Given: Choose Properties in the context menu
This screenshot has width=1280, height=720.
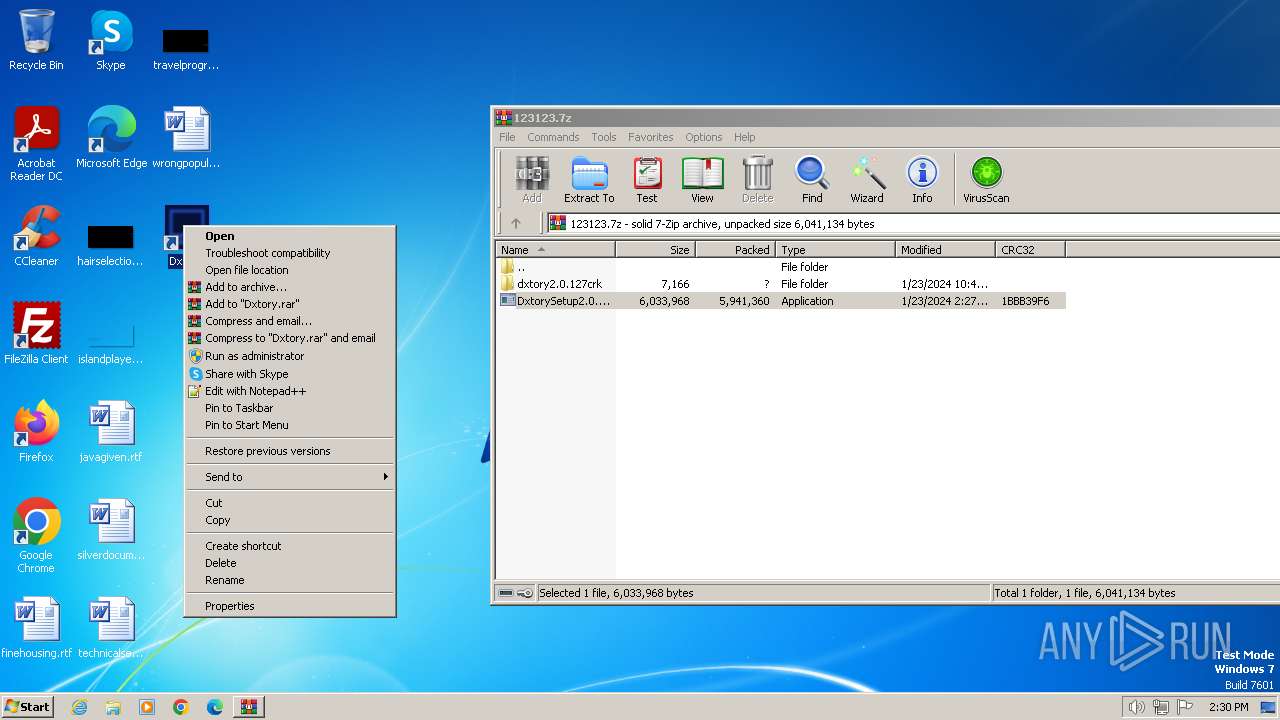Looking at the screenshot, I should click(x=291, y=606).
